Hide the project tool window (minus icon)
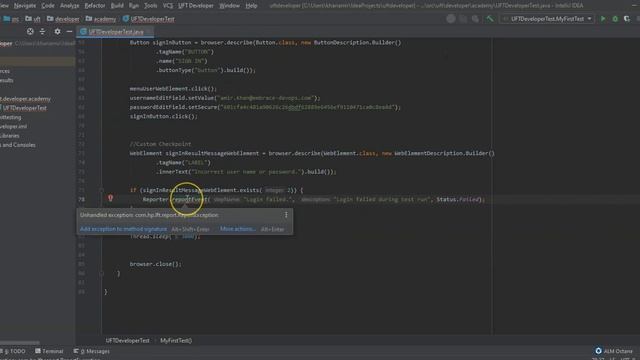The width and height of the screenshot is (640, 360). (x=69, y=31)
